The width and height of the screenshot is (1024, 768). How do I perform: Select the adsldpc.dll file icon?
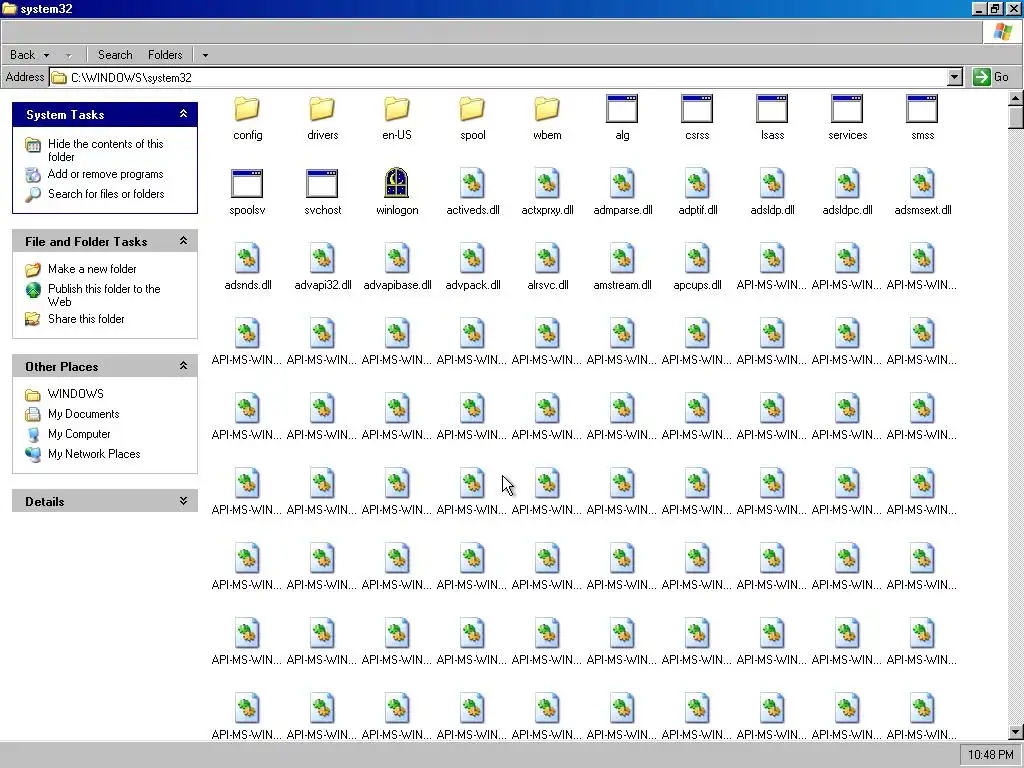click(847, 184)
